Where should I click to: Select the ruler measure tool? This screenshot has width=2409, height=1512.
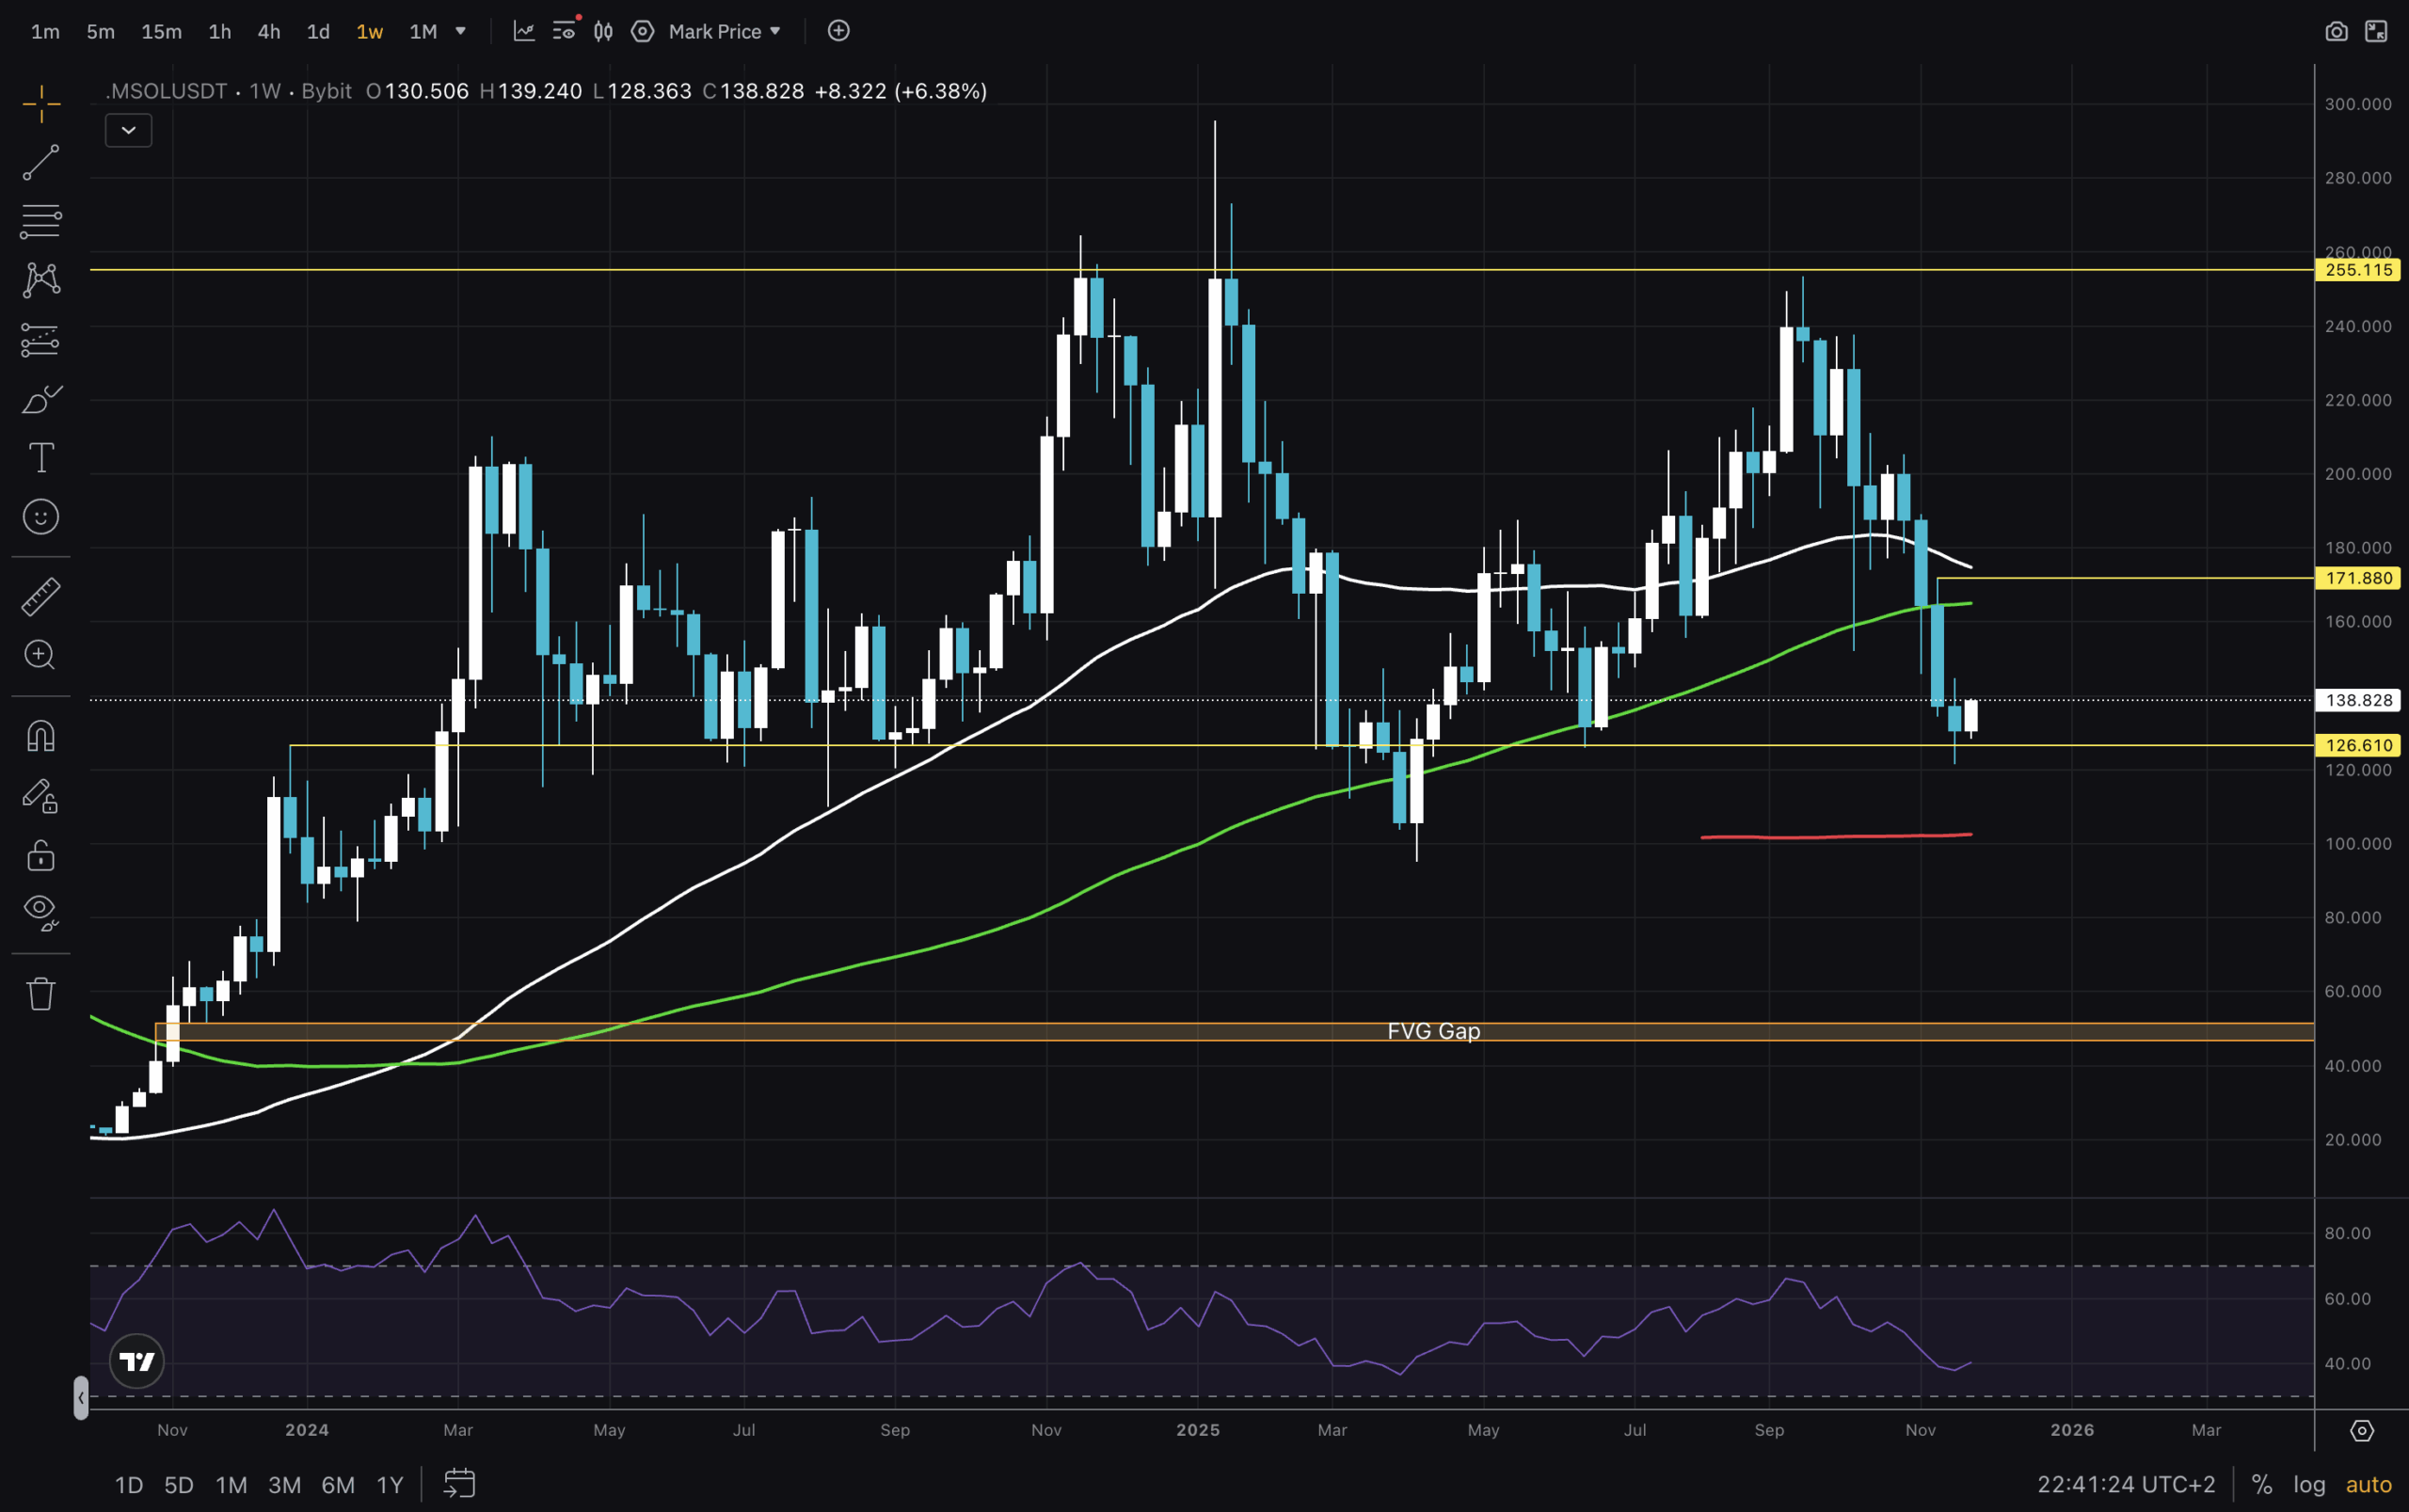click(x=41, y=597)
